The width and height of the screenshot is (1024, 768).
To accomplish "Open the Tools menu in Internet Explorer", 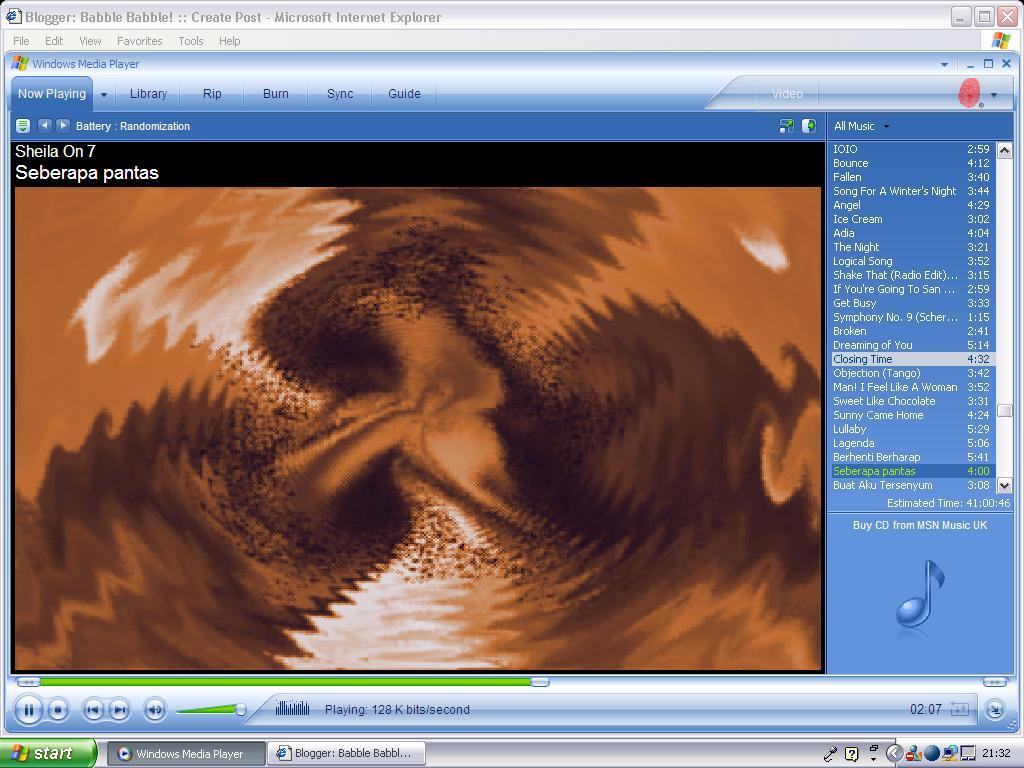I will tap(191, 40).
